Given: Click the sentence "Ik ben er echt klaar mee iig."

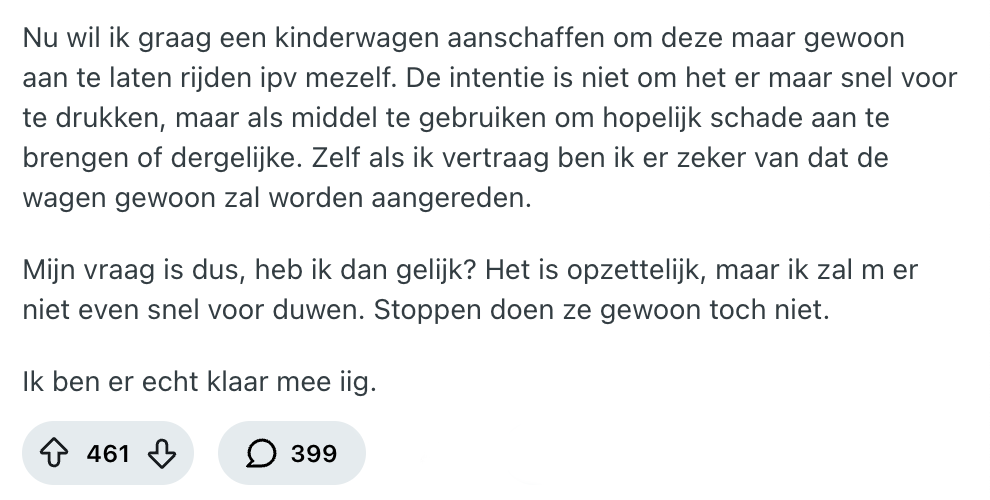Looking at the screenshot, I should [200, 382].
